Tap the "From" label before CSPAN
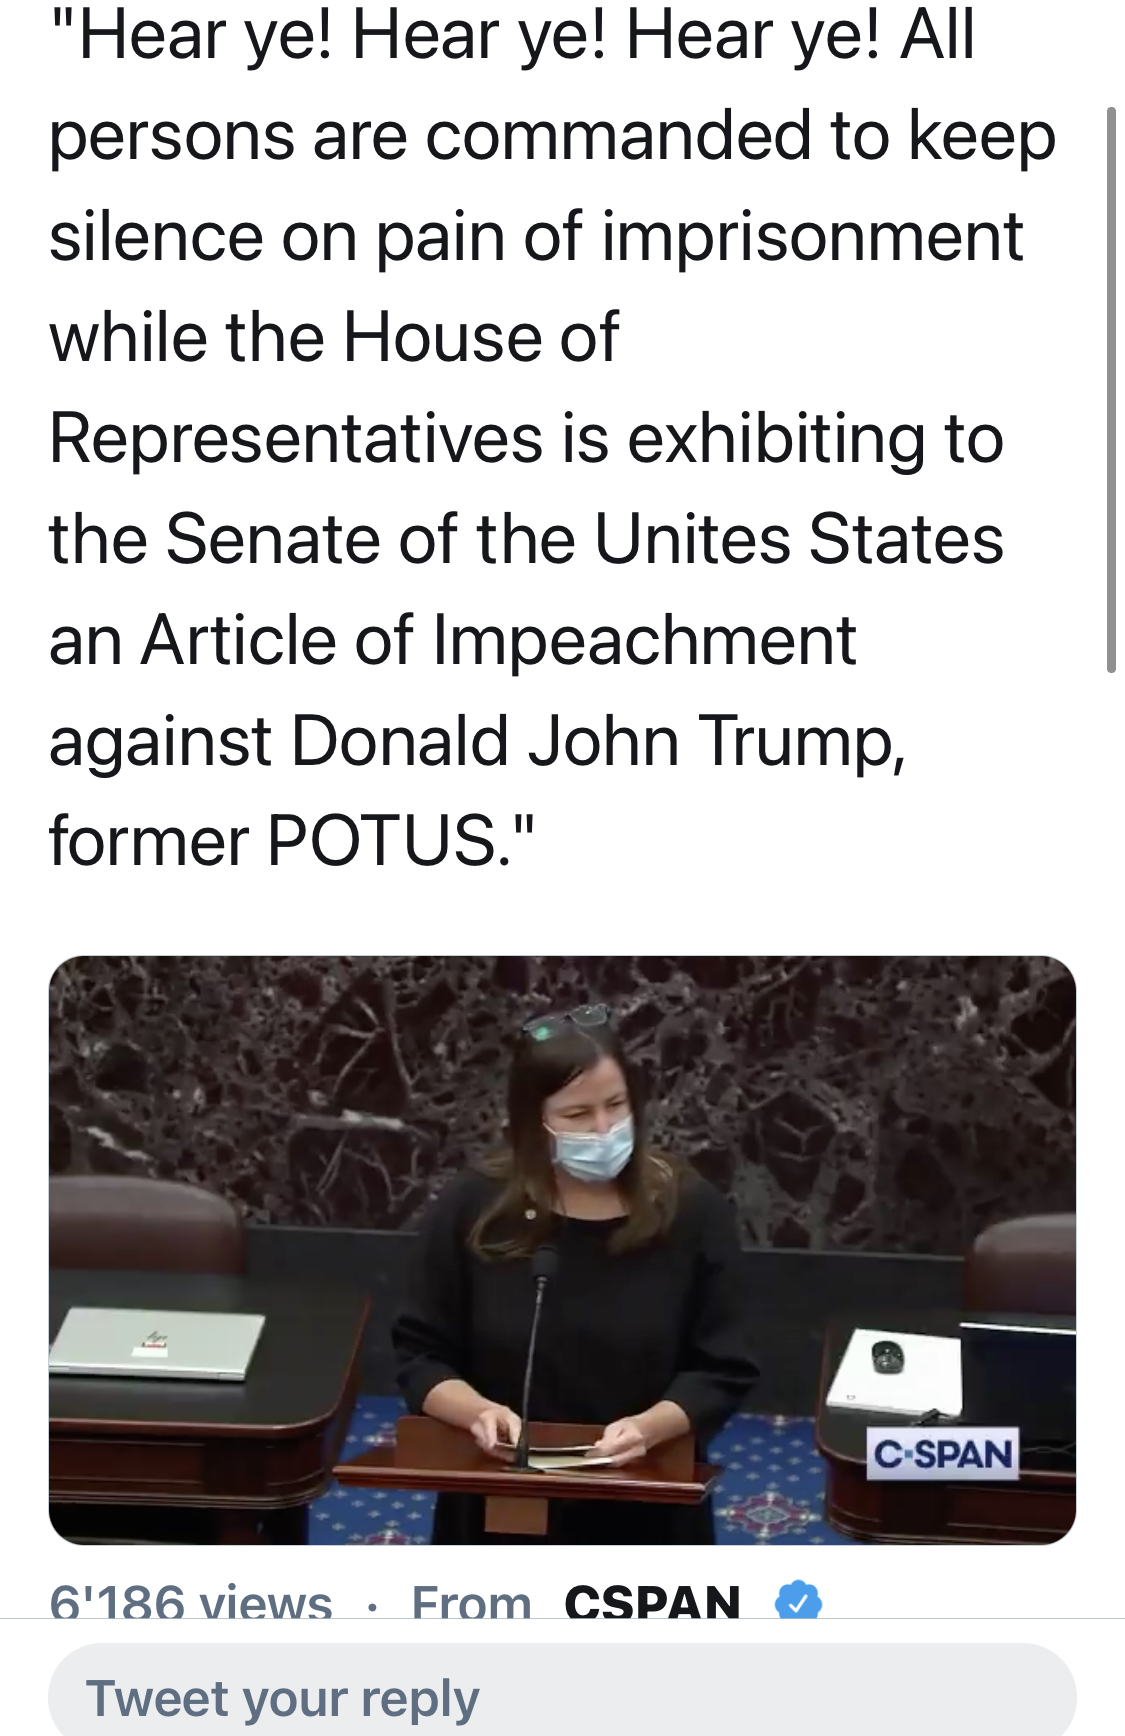Image resolution: width=1125 pixels, height=1736 pixels. (x=471, y=1602)
